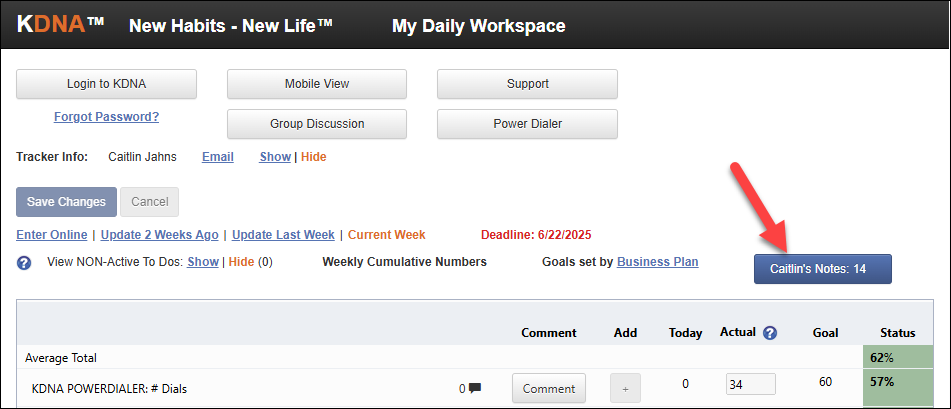
Task: Click the Forgot Password link
Action: [x=106, y=117]
